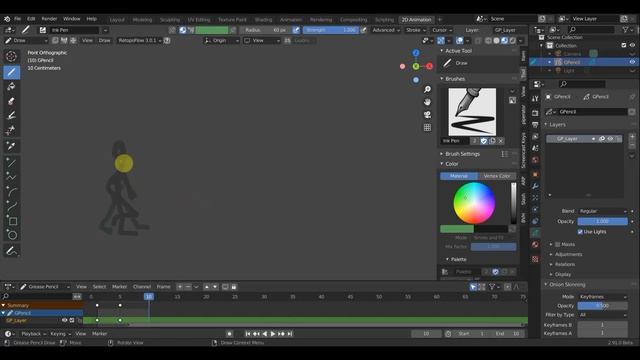Select the Line tool
The width and height of the screenshot is (640, 360).
point(11,162)
